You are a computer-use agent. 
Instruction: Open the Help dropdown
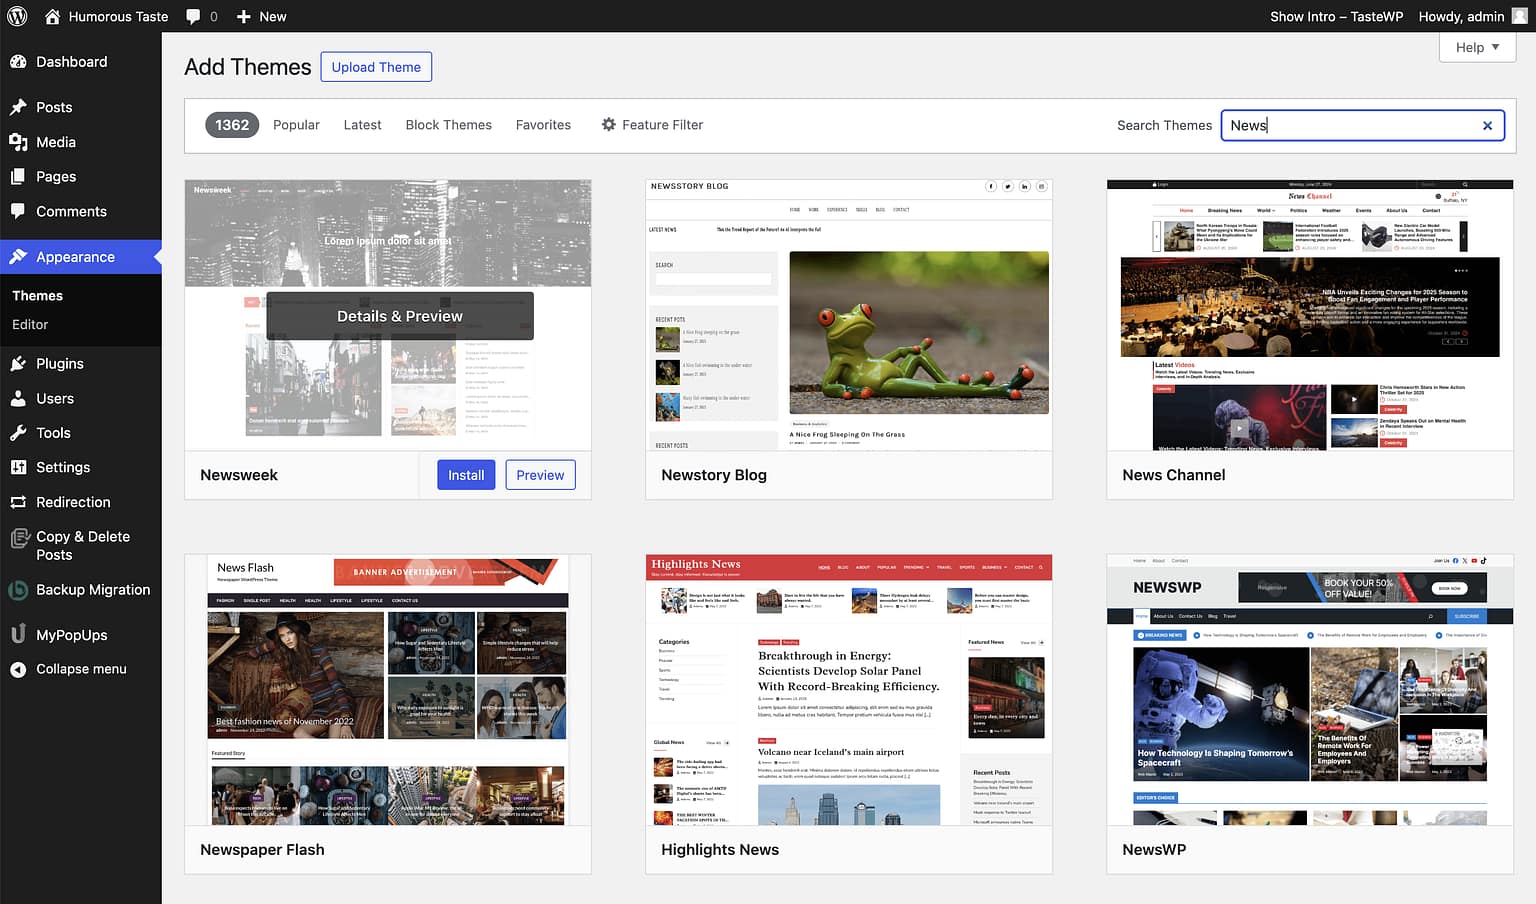[1475, 47]
